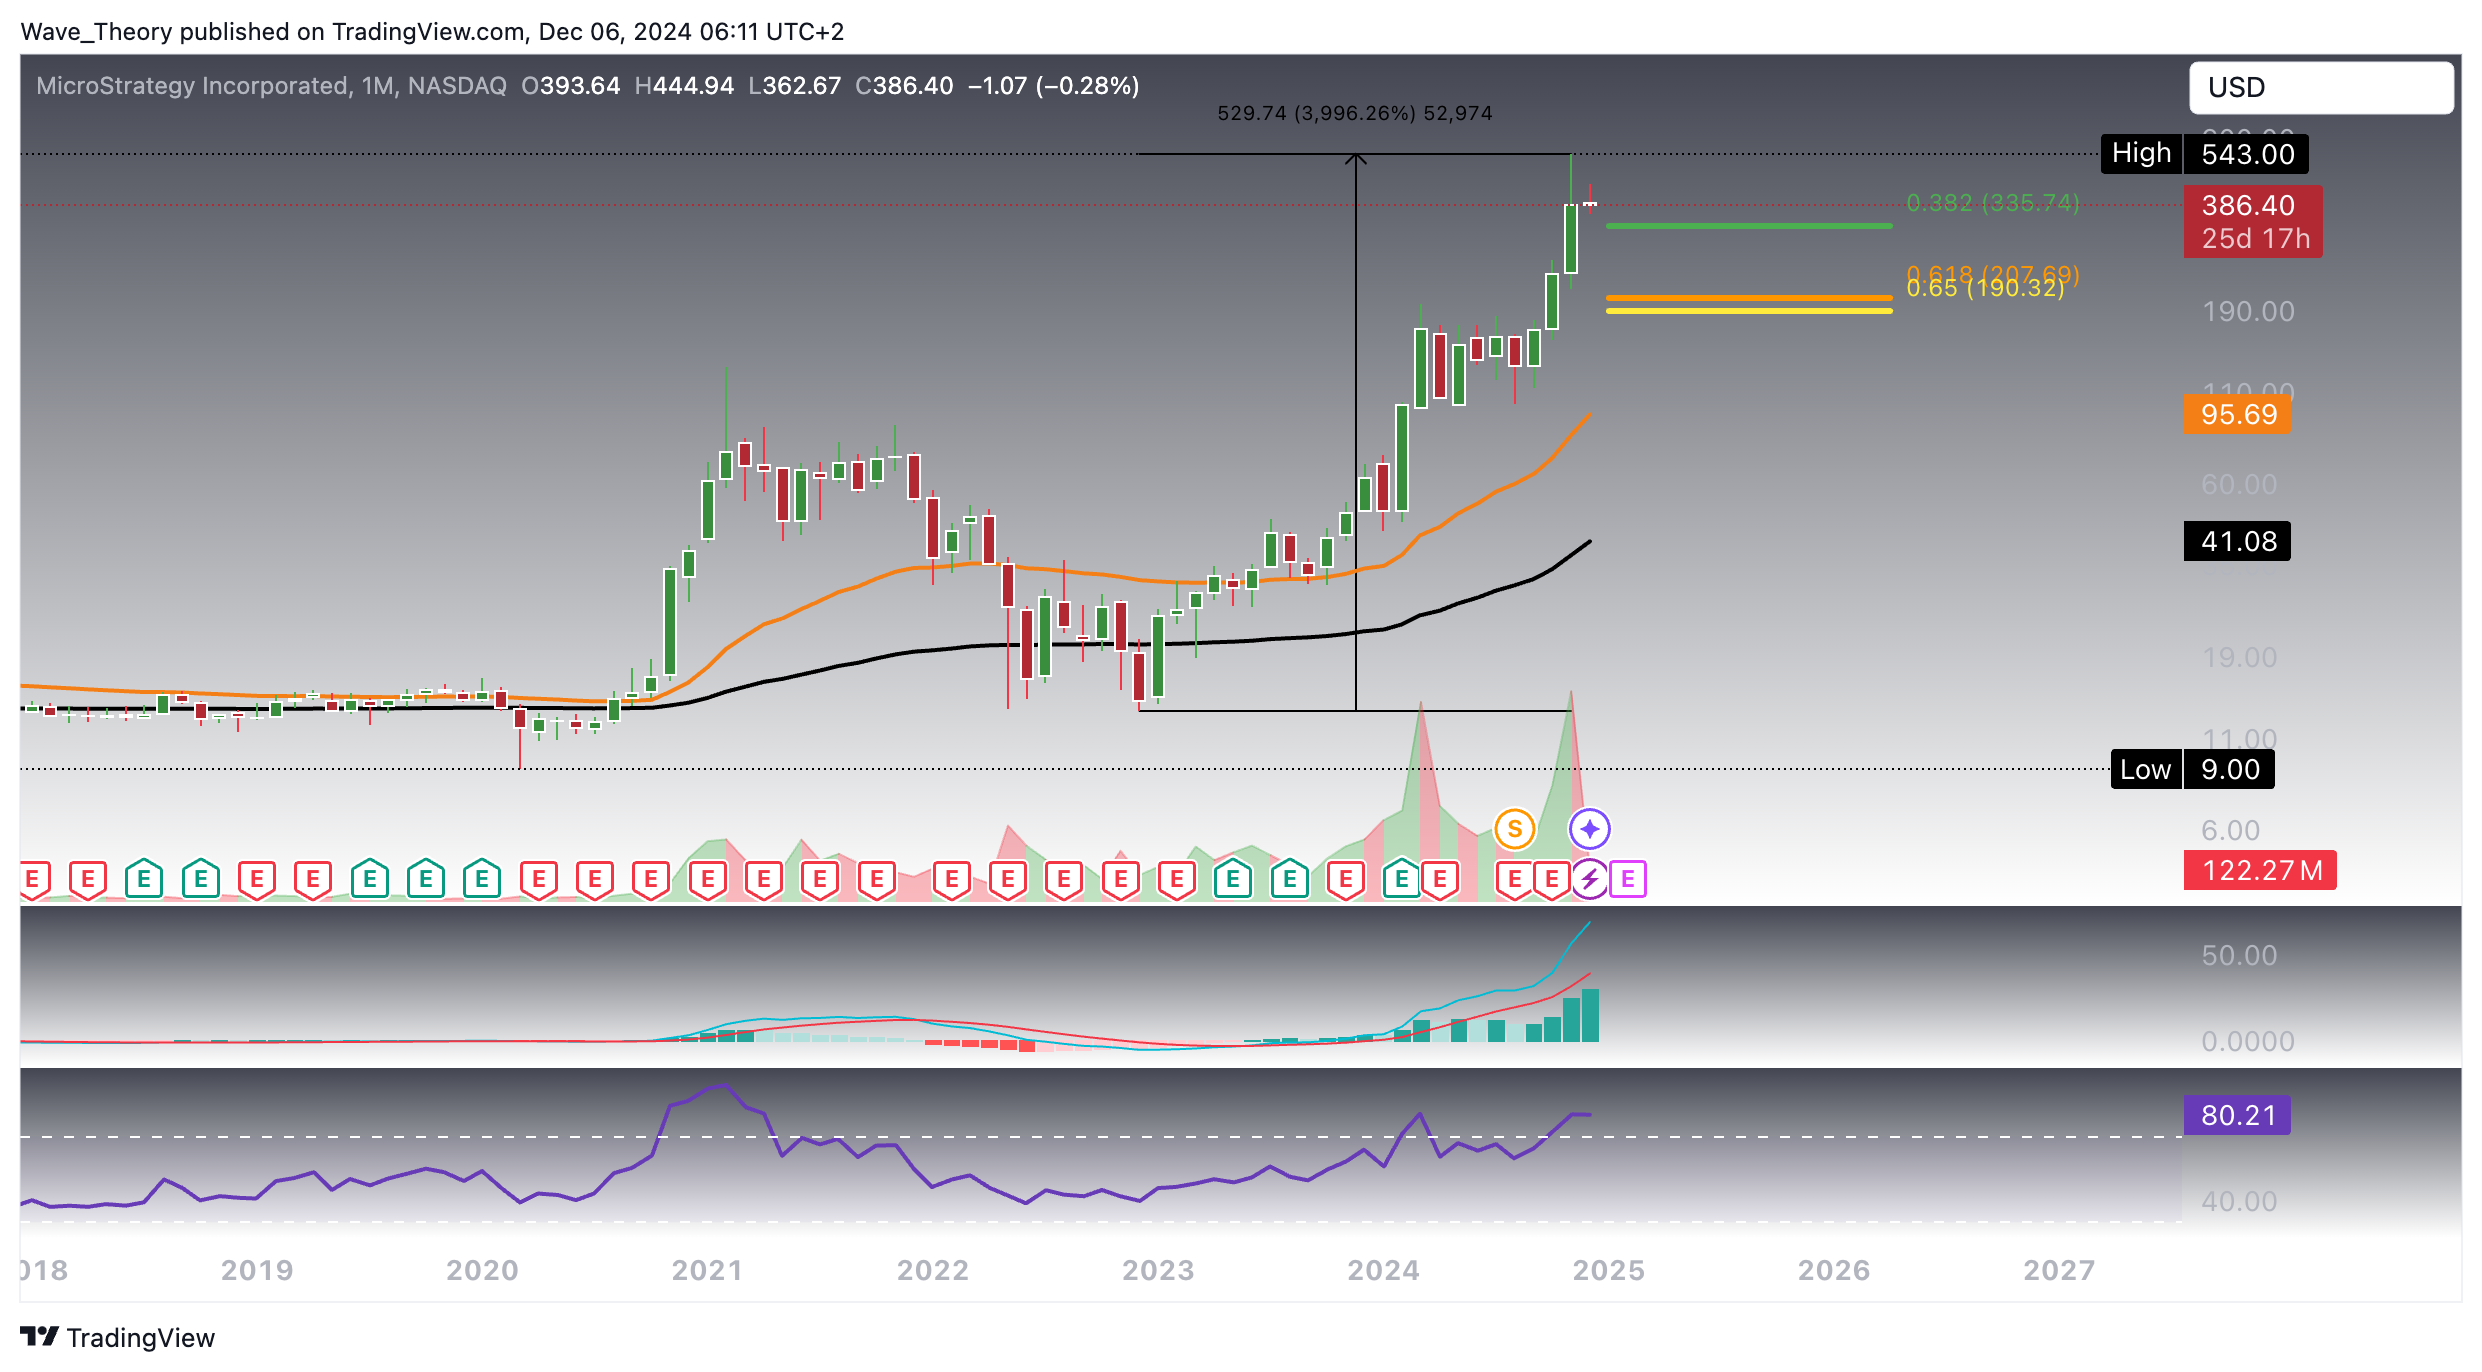Click the '0.65 (190.32)' Fibonacci text
Screen dimensions: 2482x1372
[x=1985, y=288]
